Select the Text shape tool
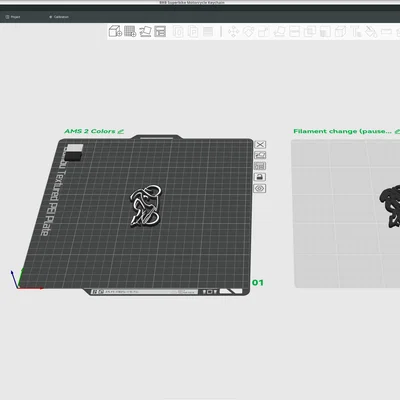400x400 pixels. point(356,32)
